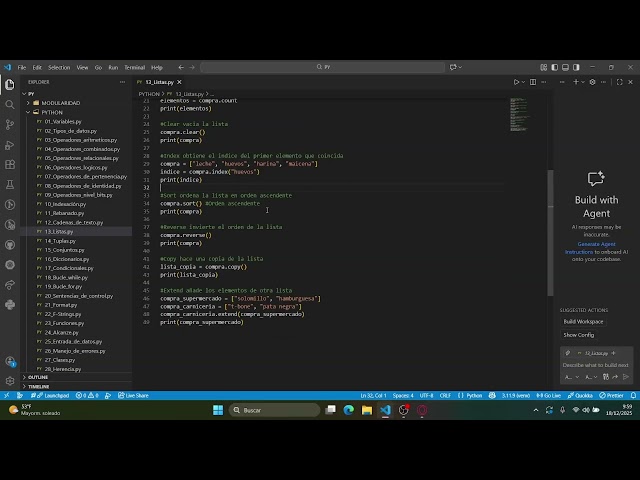Open the chat model picker dropdown
Viewport: 640px width, 480px height.
click(x=591, y=377)
